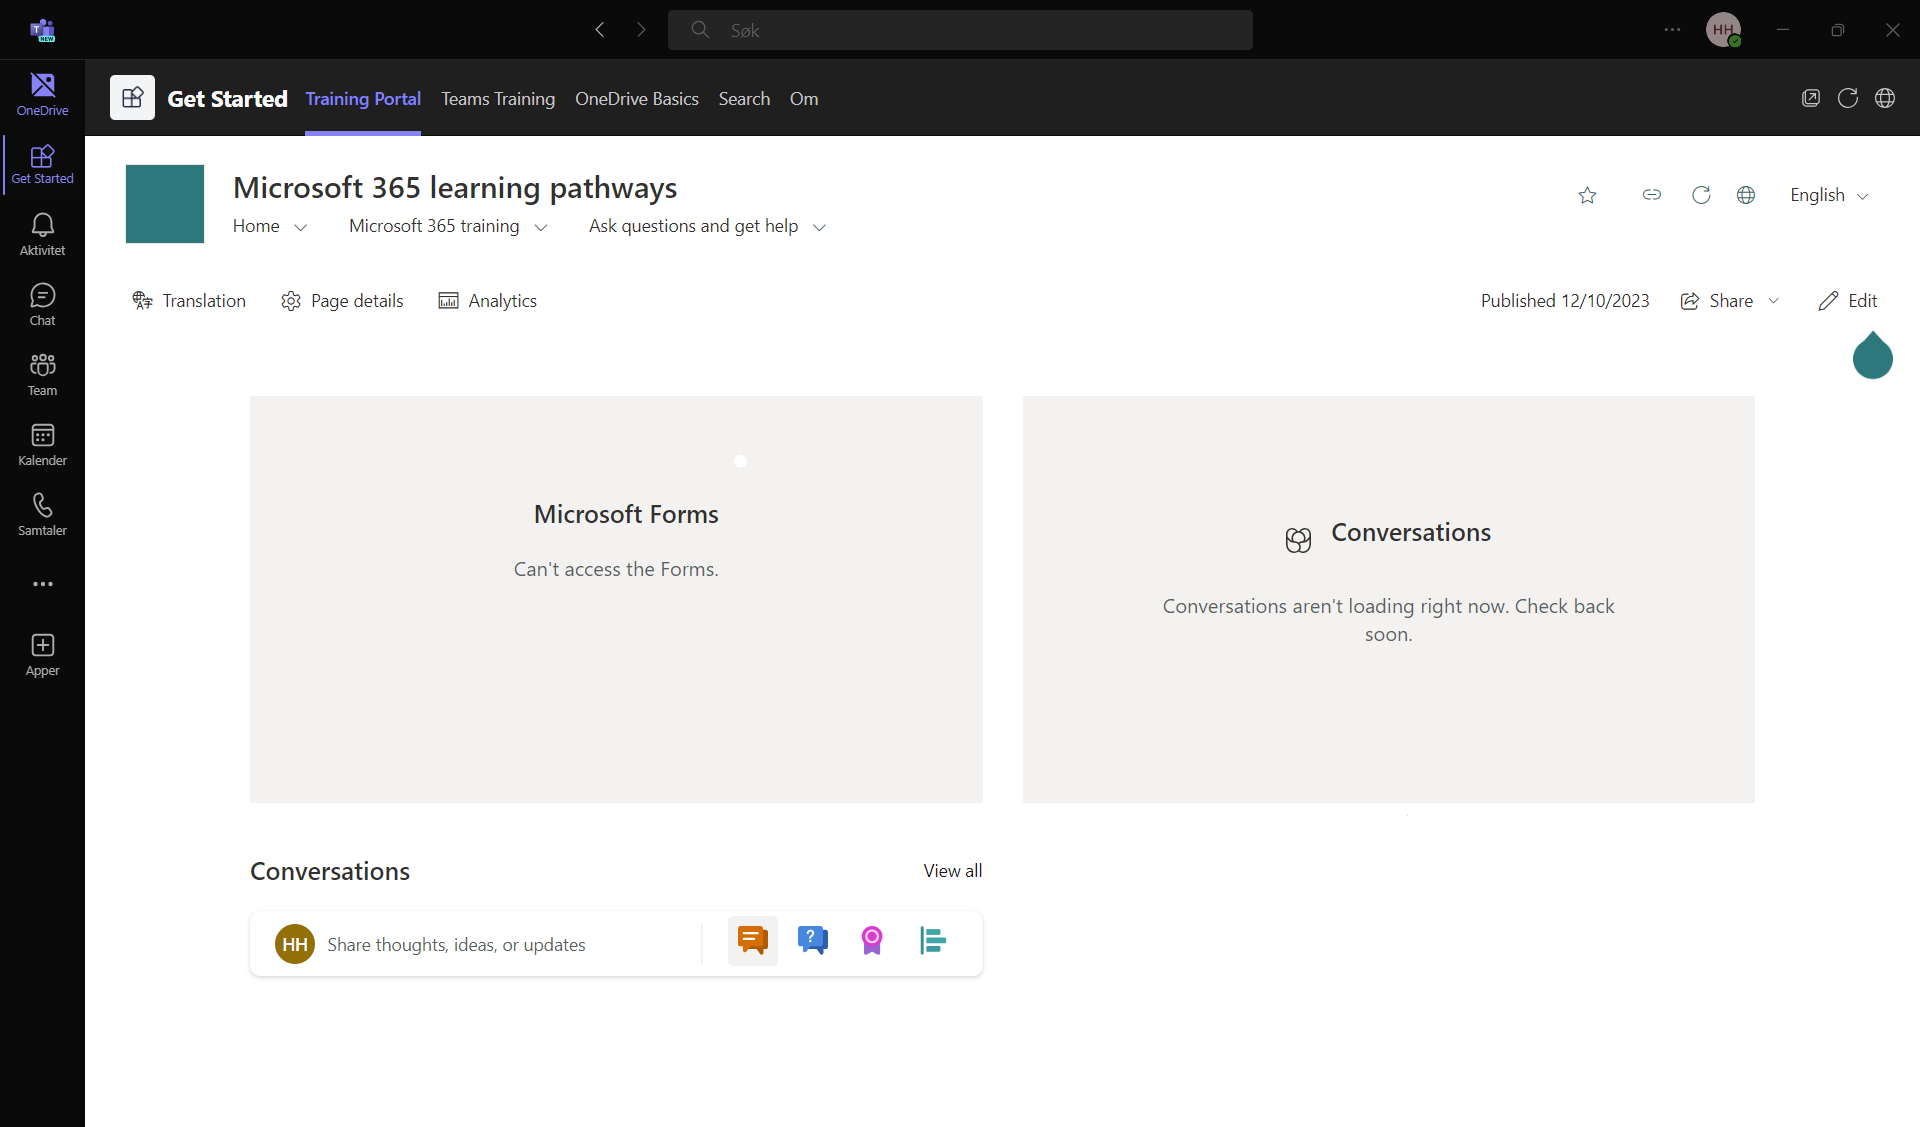Click the teal droplet floating button
This screenshot has width=1920, height=1127.
pos(1872,356)
